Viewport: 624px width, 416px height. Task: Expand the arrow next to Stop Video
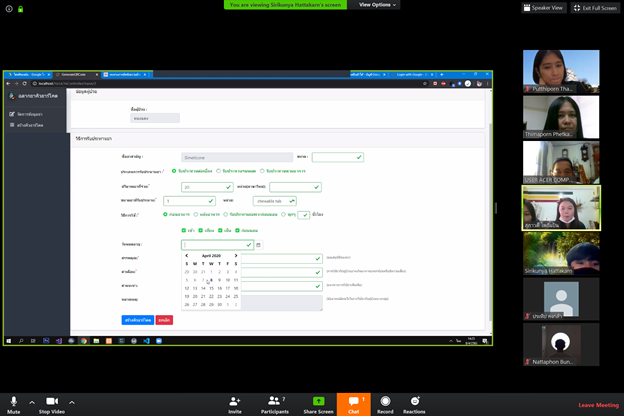[x=71, y=402]
